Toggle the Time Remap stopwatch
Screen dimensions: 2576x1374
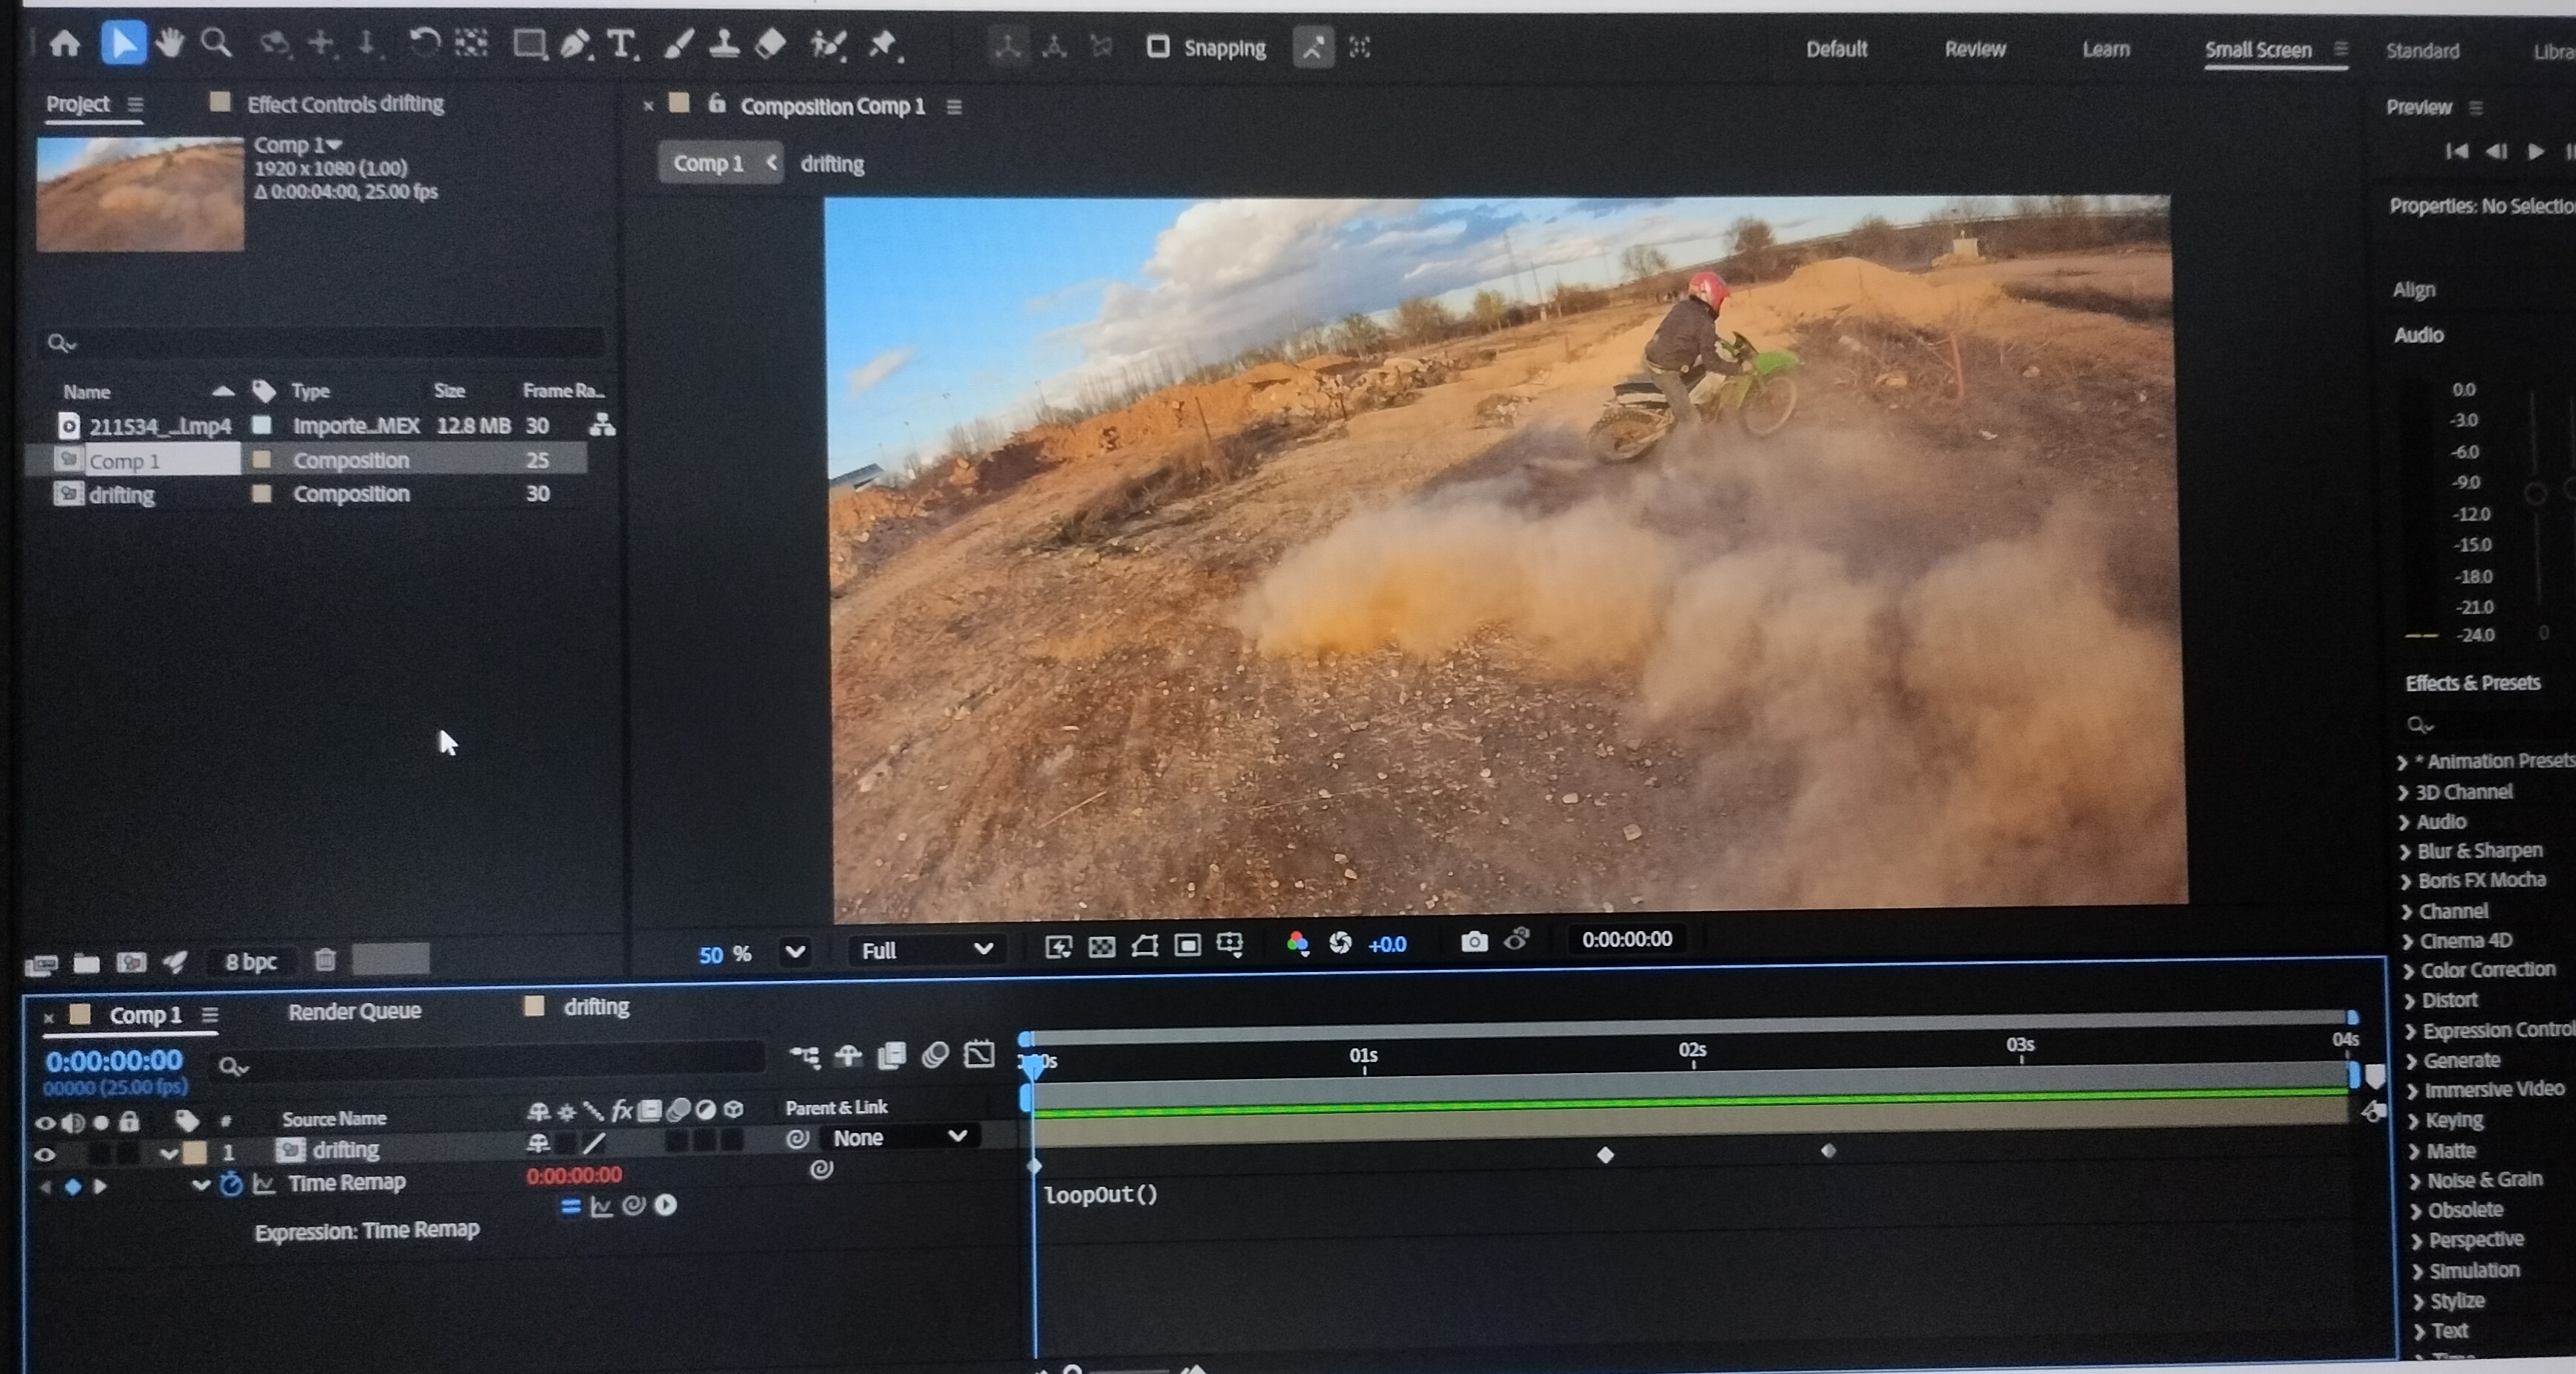point(231,1185)
